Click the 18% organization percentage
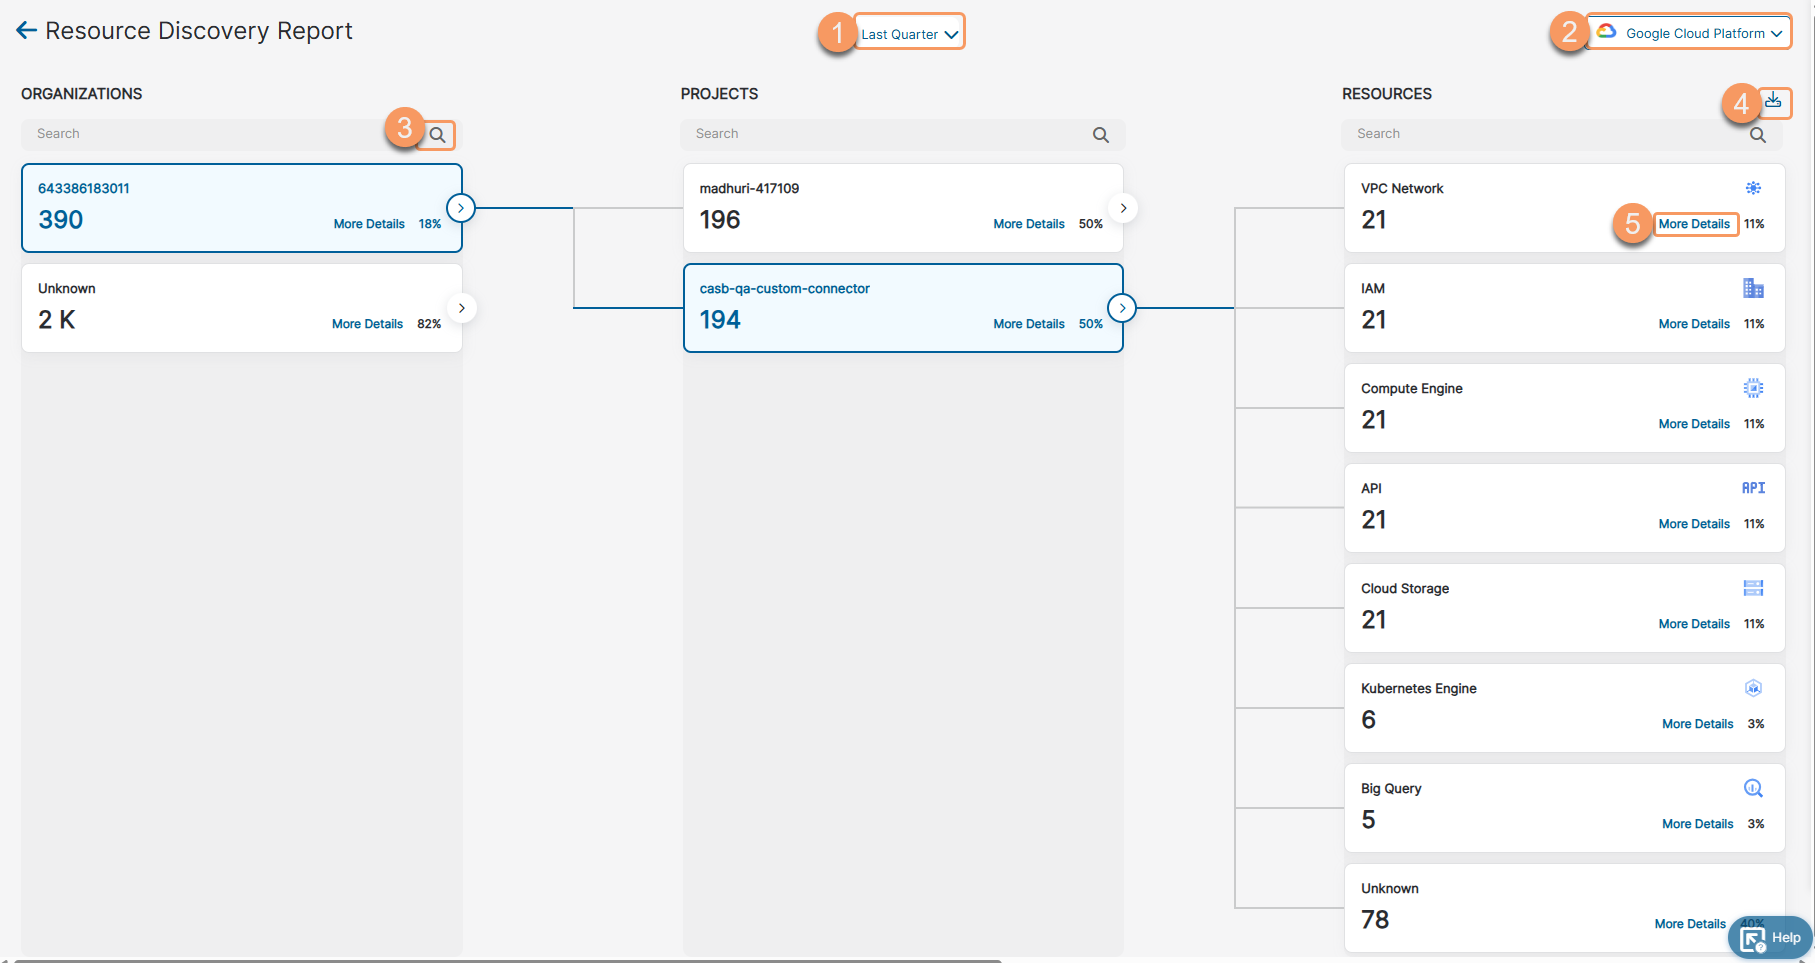Viewport: 1815px width, 963px height. click(x=430, y=224)
